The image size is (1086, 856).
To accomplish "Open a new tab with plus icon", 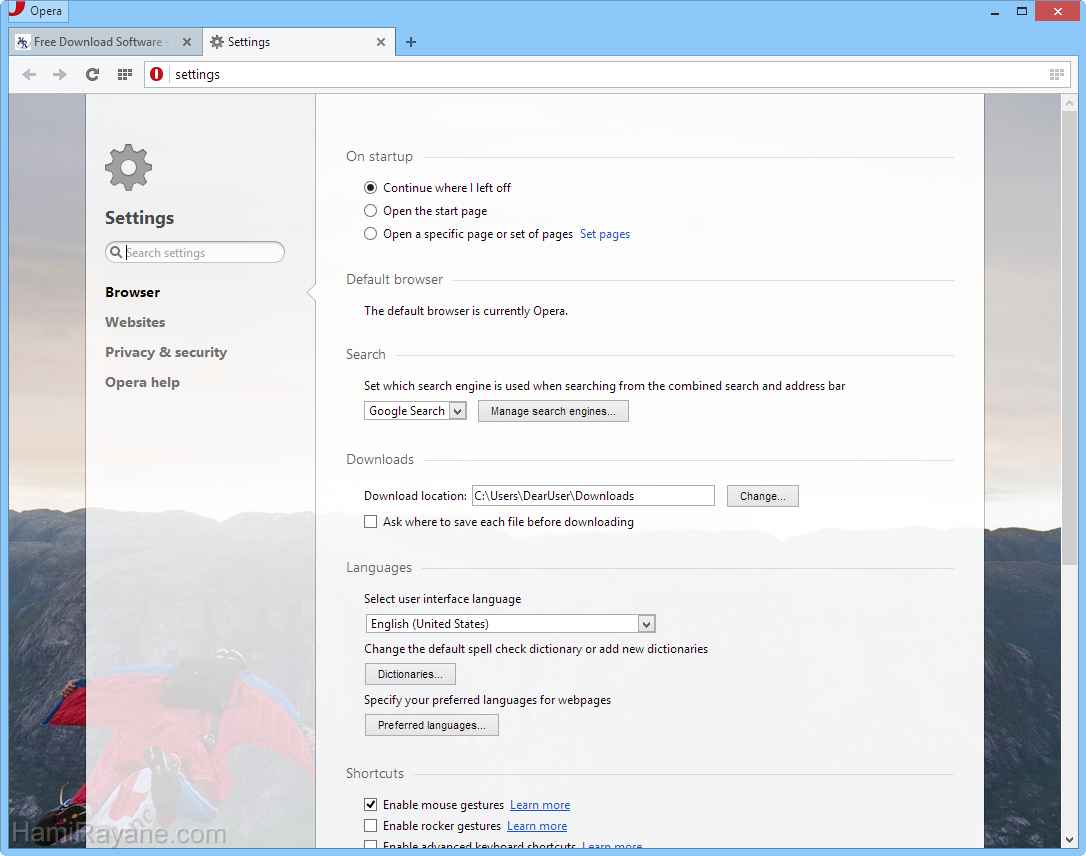I will tap(411, 42).
